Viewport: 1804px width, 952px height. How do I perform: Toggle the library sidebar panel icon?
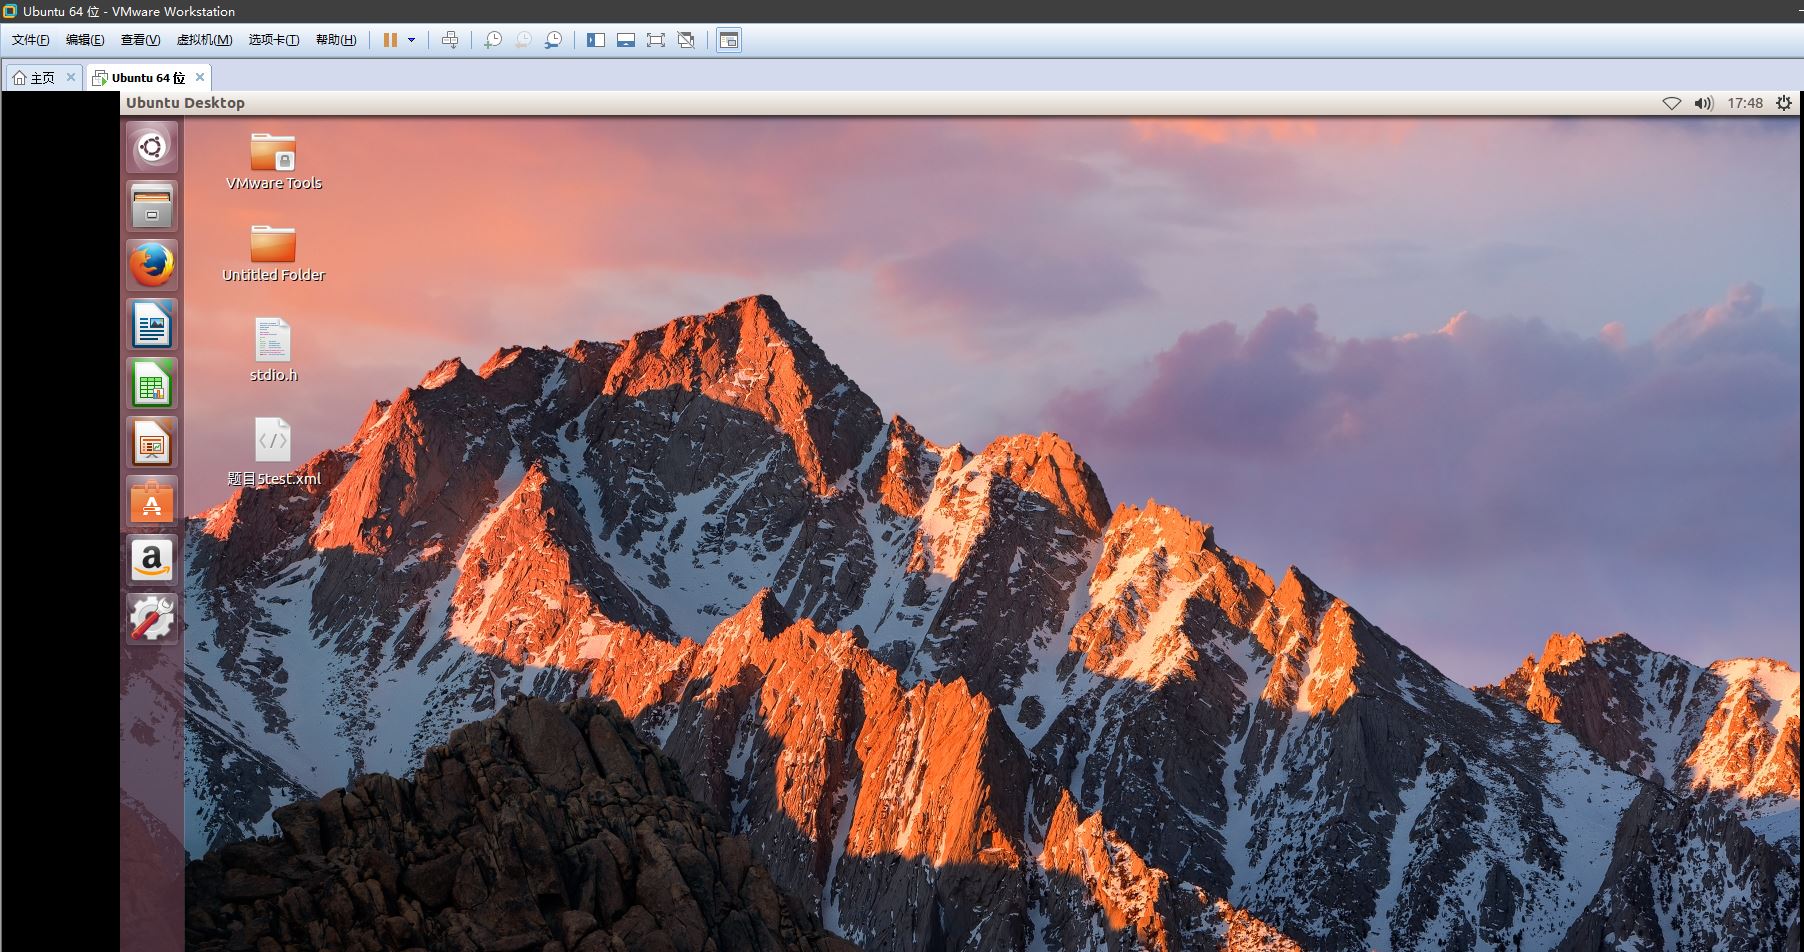(x=596, y=40)
